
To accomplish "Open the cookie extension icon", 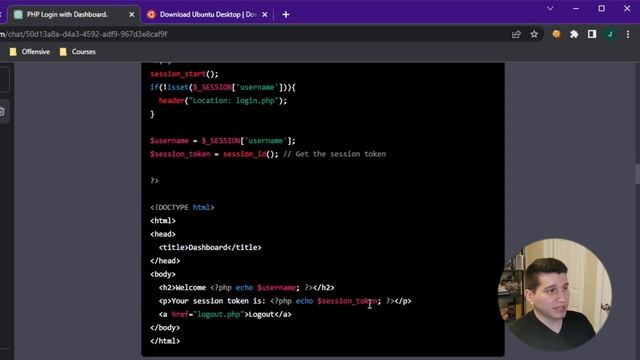I will [x=556, y=34].
